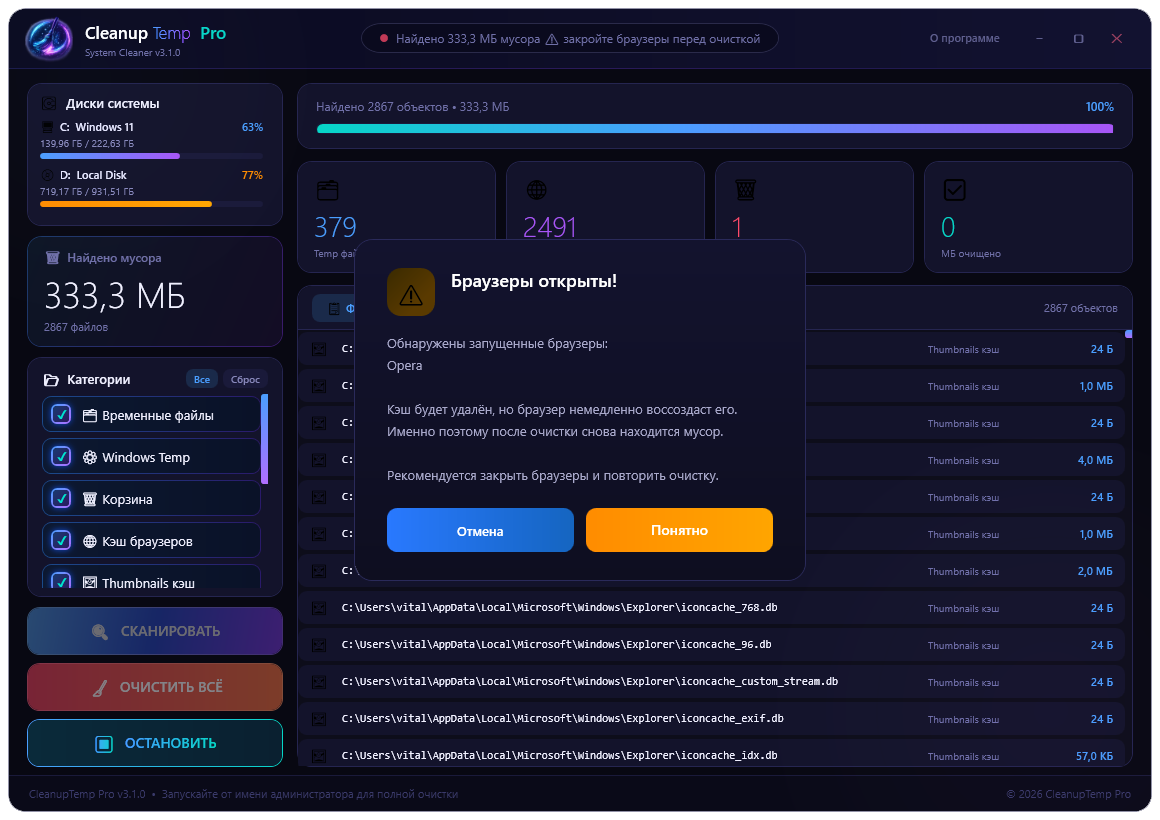Click the D: Local Disk drive icon
This screenshot has width=1160, height=820.
pyautogui.click(x=47, y=175)
